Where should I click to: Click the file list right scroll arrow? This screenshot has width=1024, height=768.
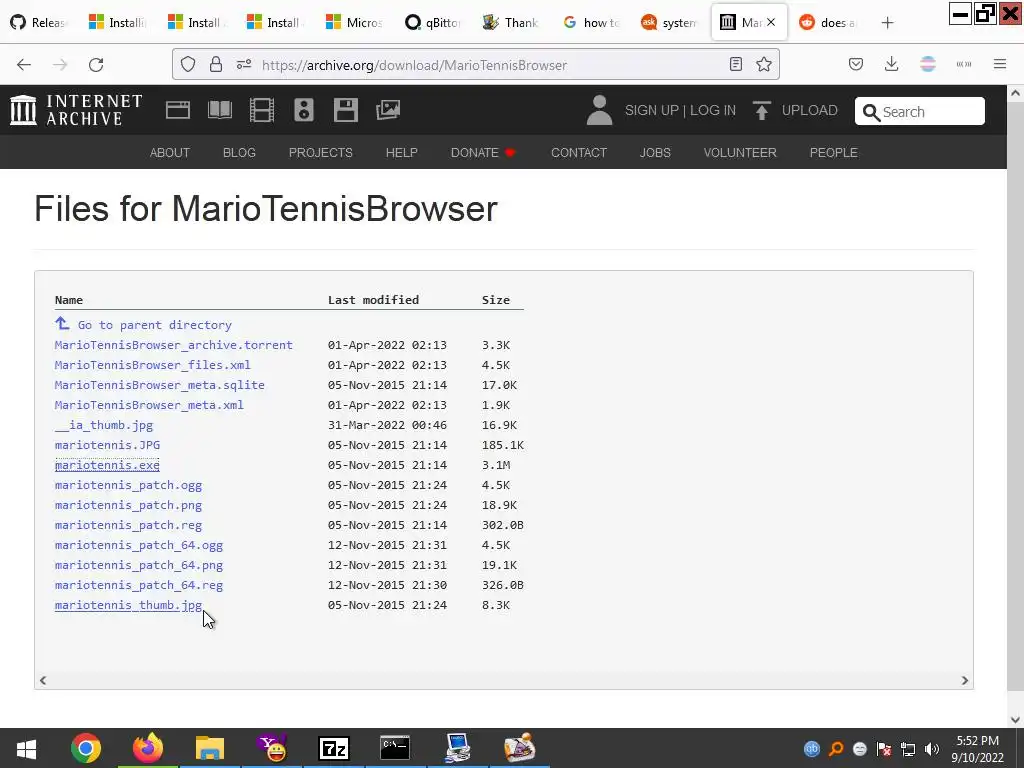pyautogui.click(x=965, y=680)
